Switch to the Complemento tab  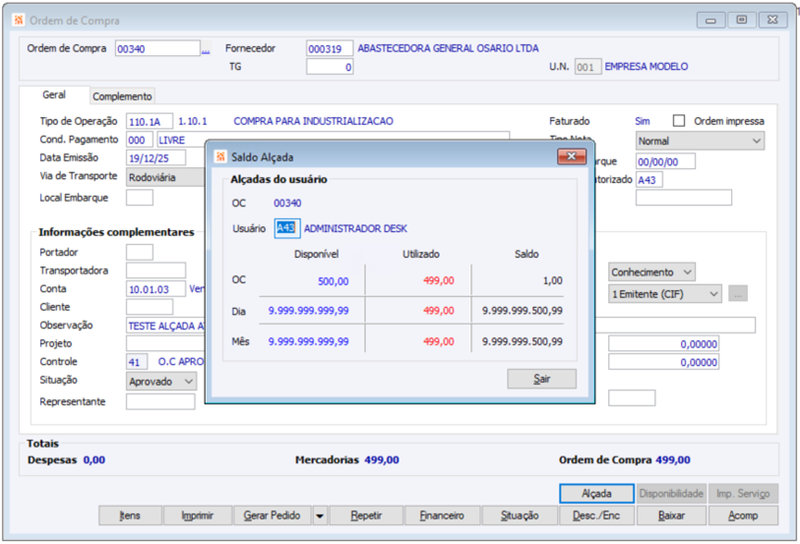coord(122,96)
